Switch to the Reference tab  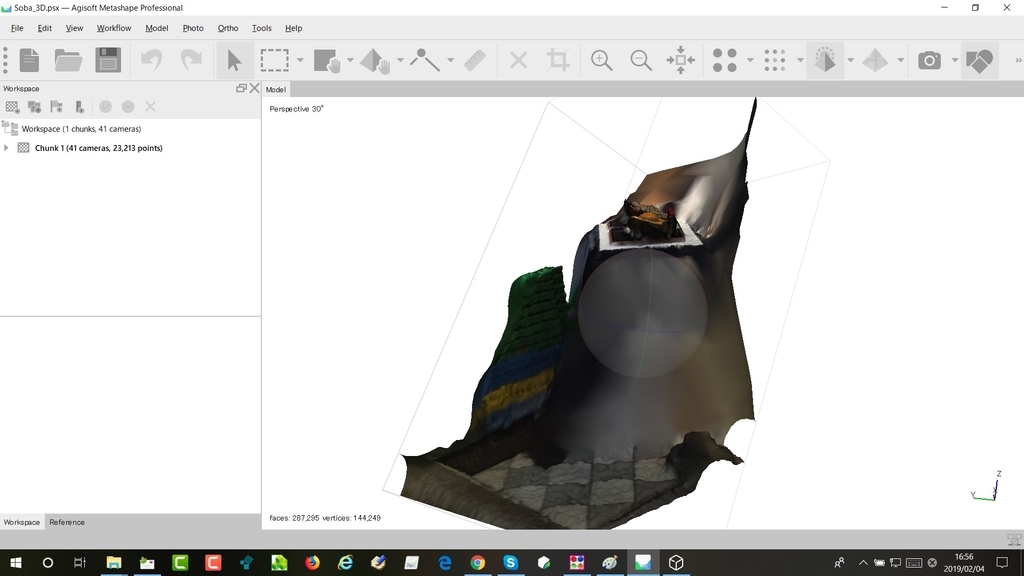pos(67,522)
